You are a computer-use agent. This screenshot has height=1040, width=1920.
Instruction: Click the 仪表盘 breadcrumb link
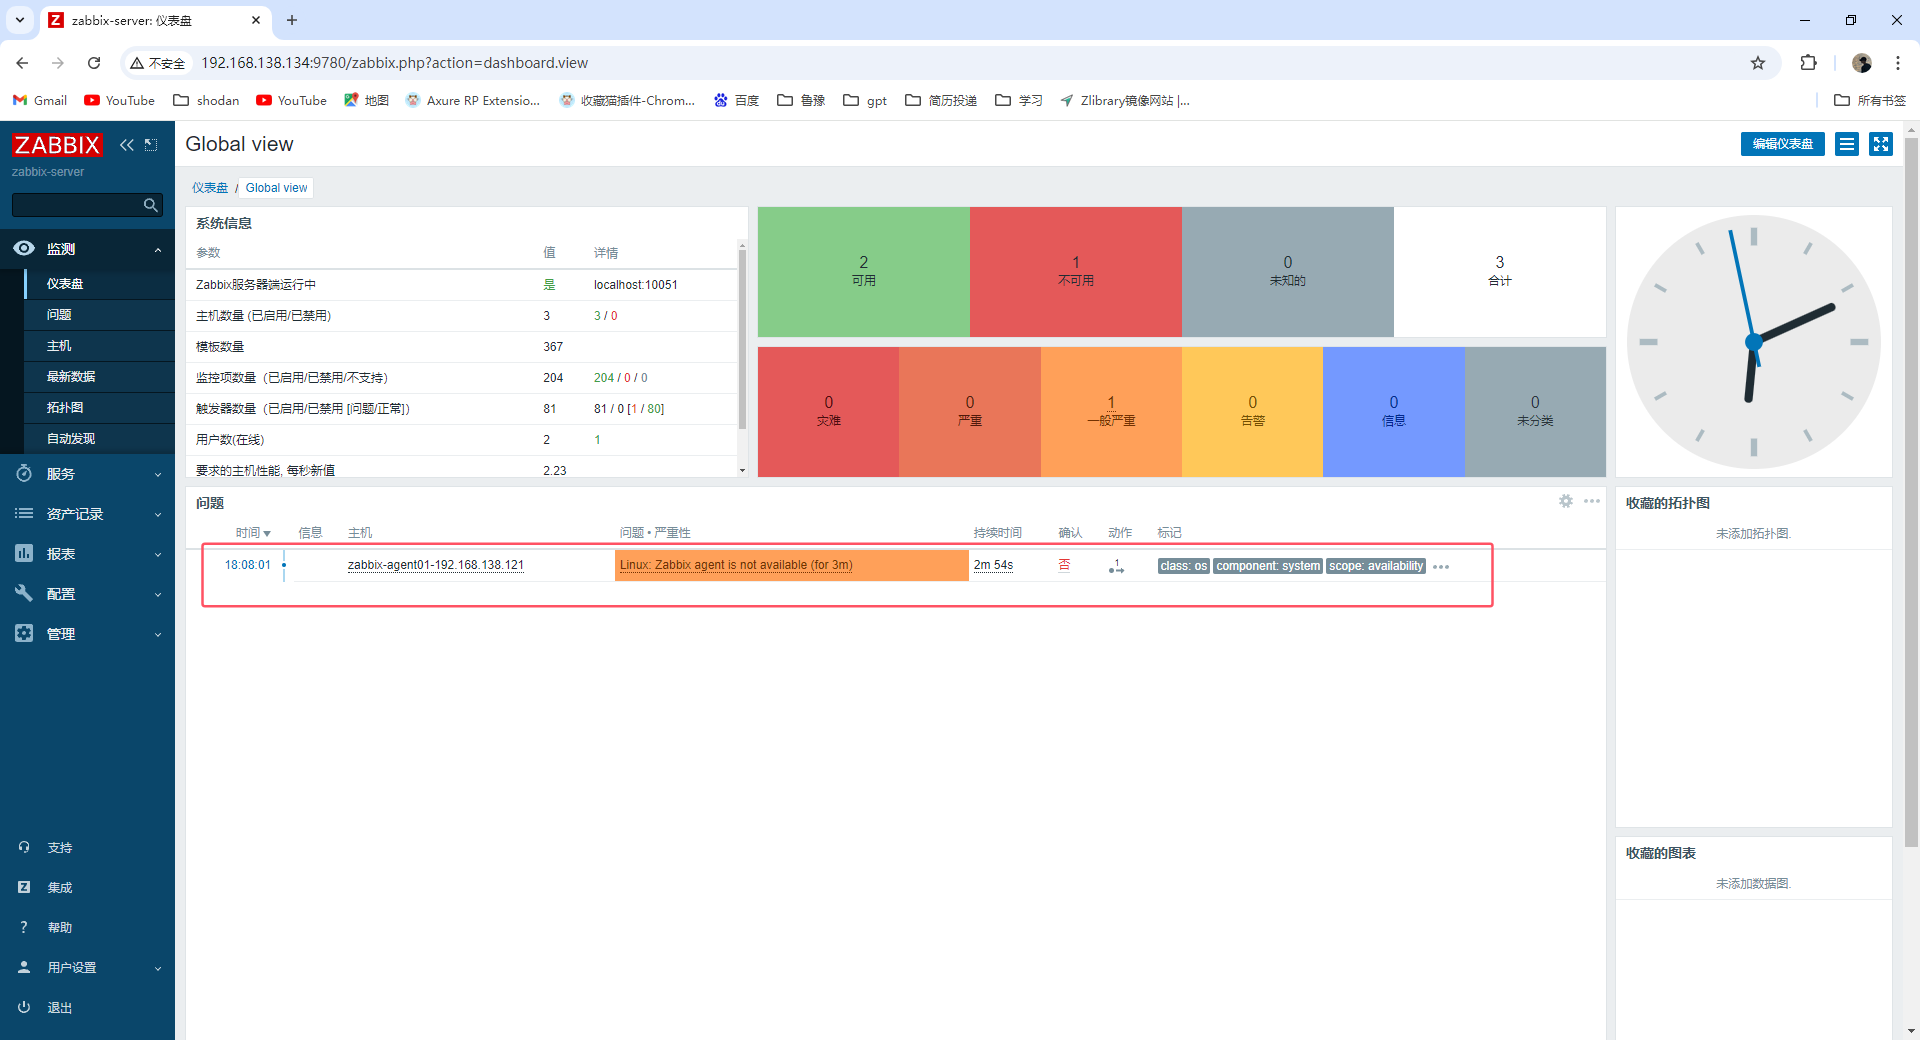coord(210,188)
